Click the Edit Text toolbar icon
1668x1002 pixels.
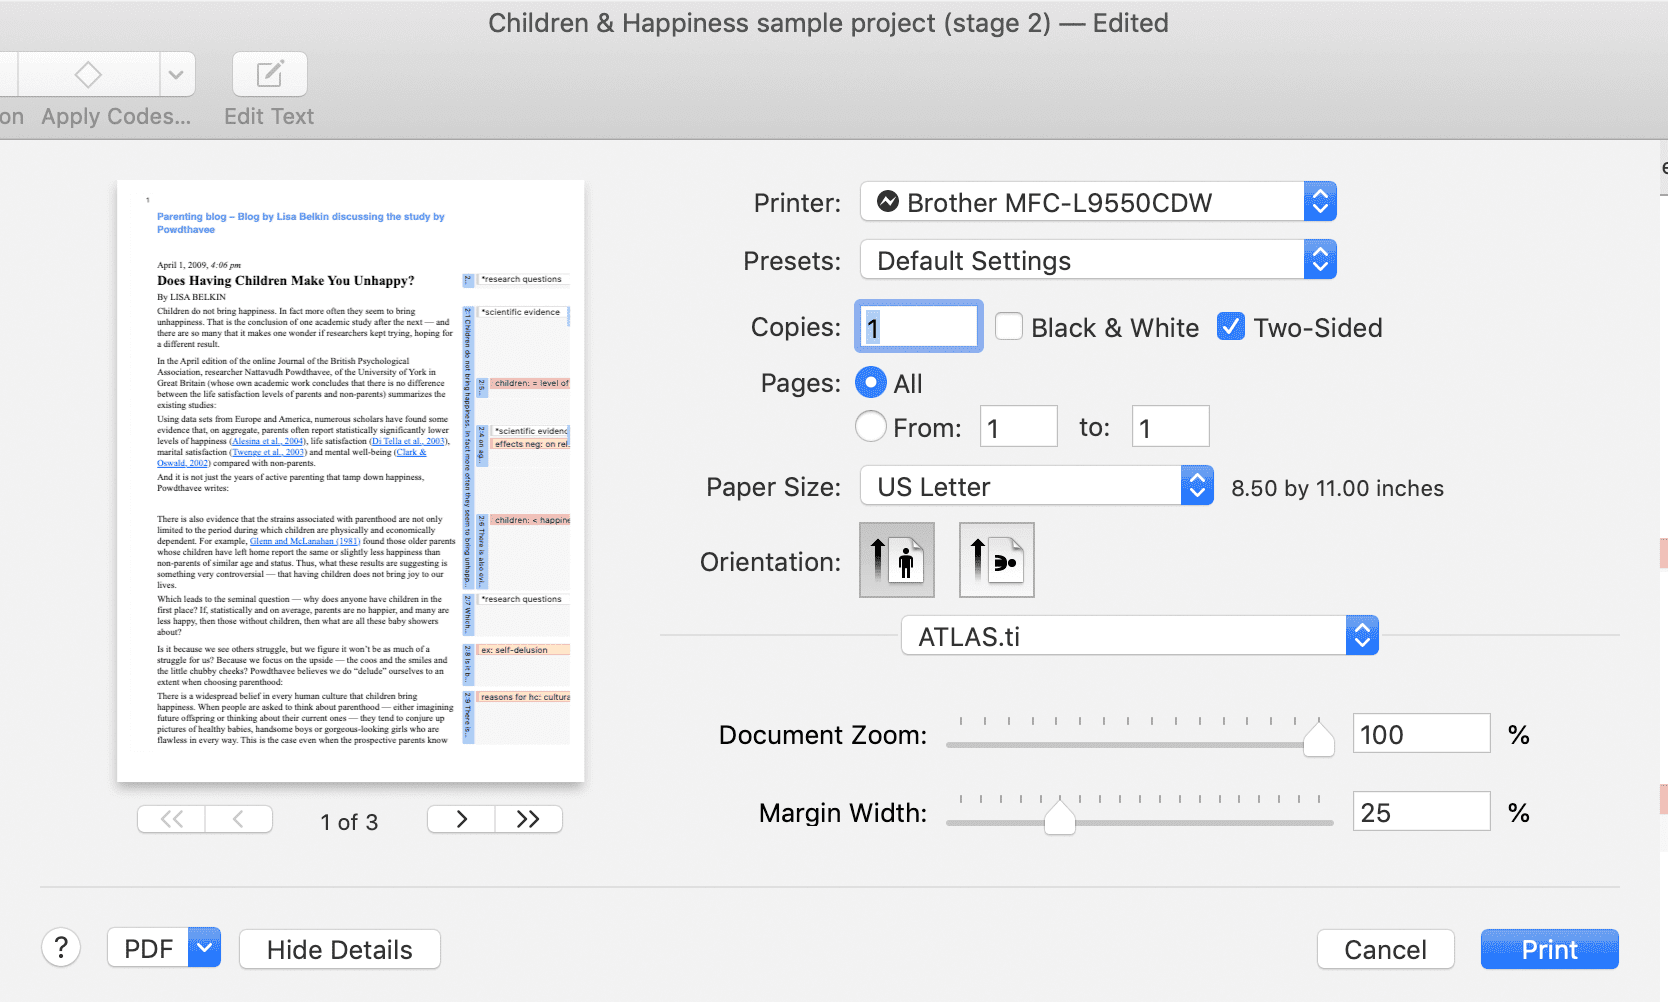[x=270, y=75]
